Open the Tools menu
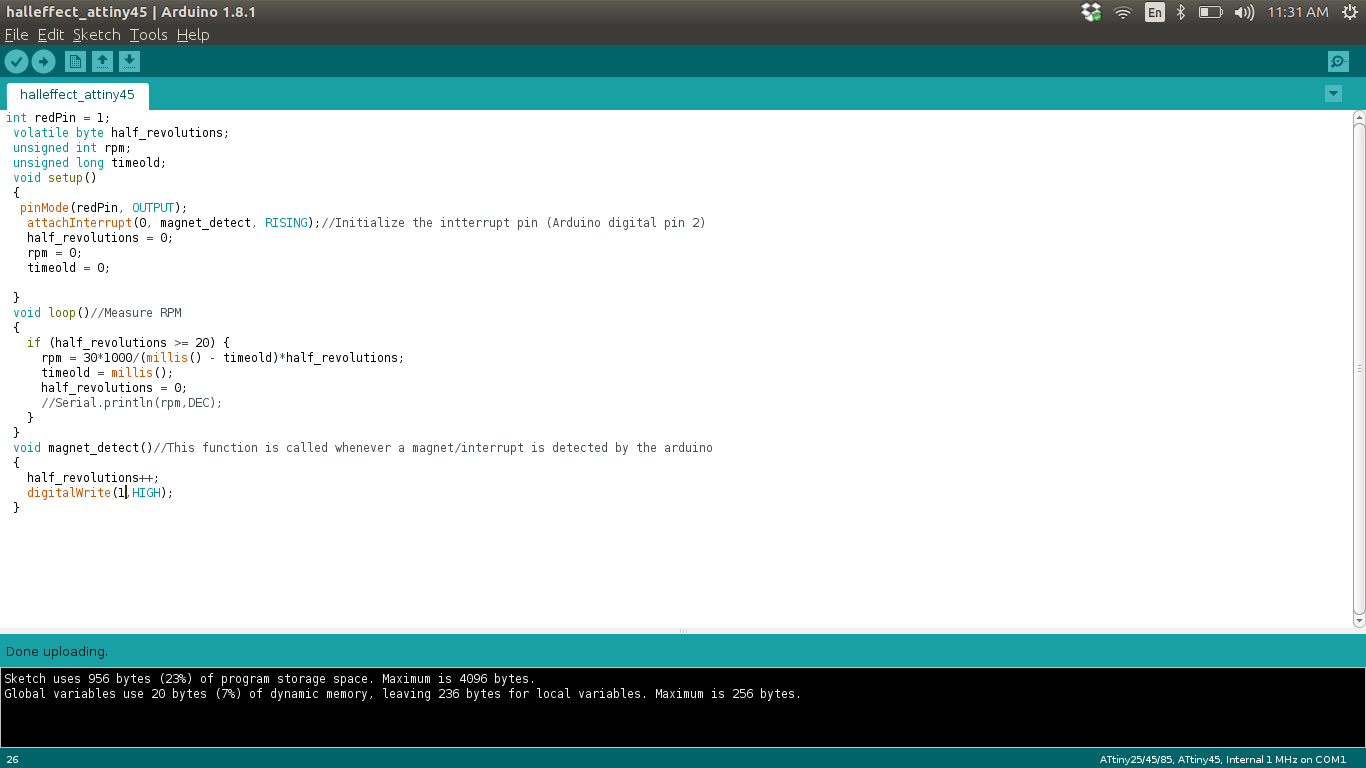Screen dimensions: 1366x768 pos(148,35)
